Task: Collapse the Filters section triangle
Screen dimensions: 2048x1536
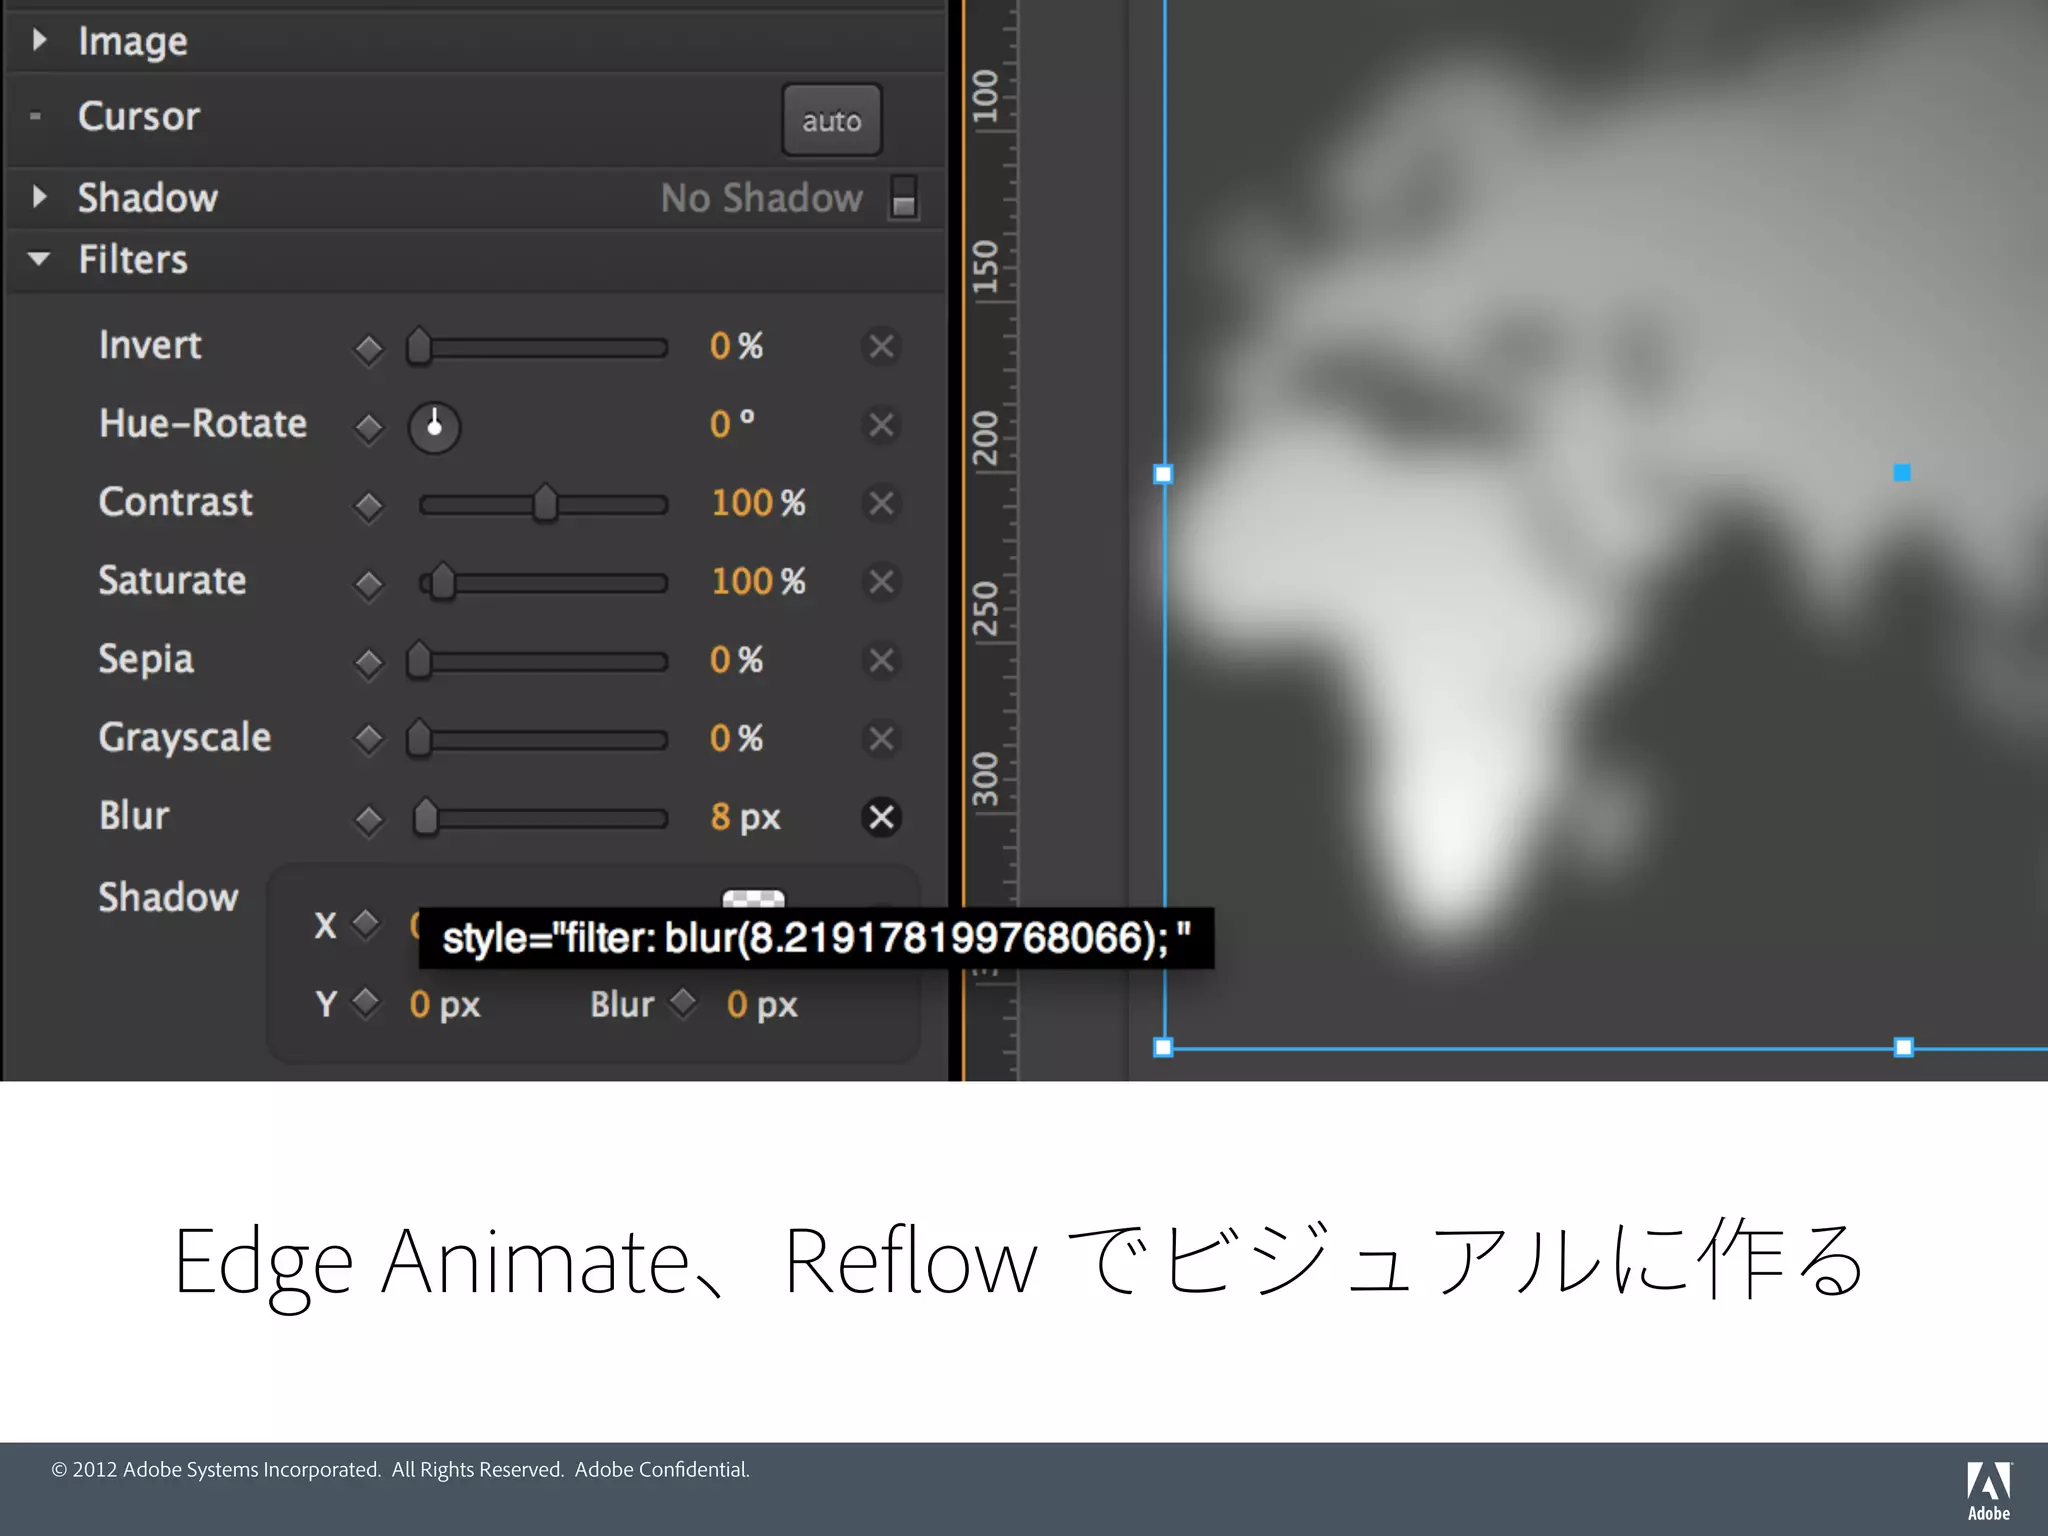Action: pos(39,259)
